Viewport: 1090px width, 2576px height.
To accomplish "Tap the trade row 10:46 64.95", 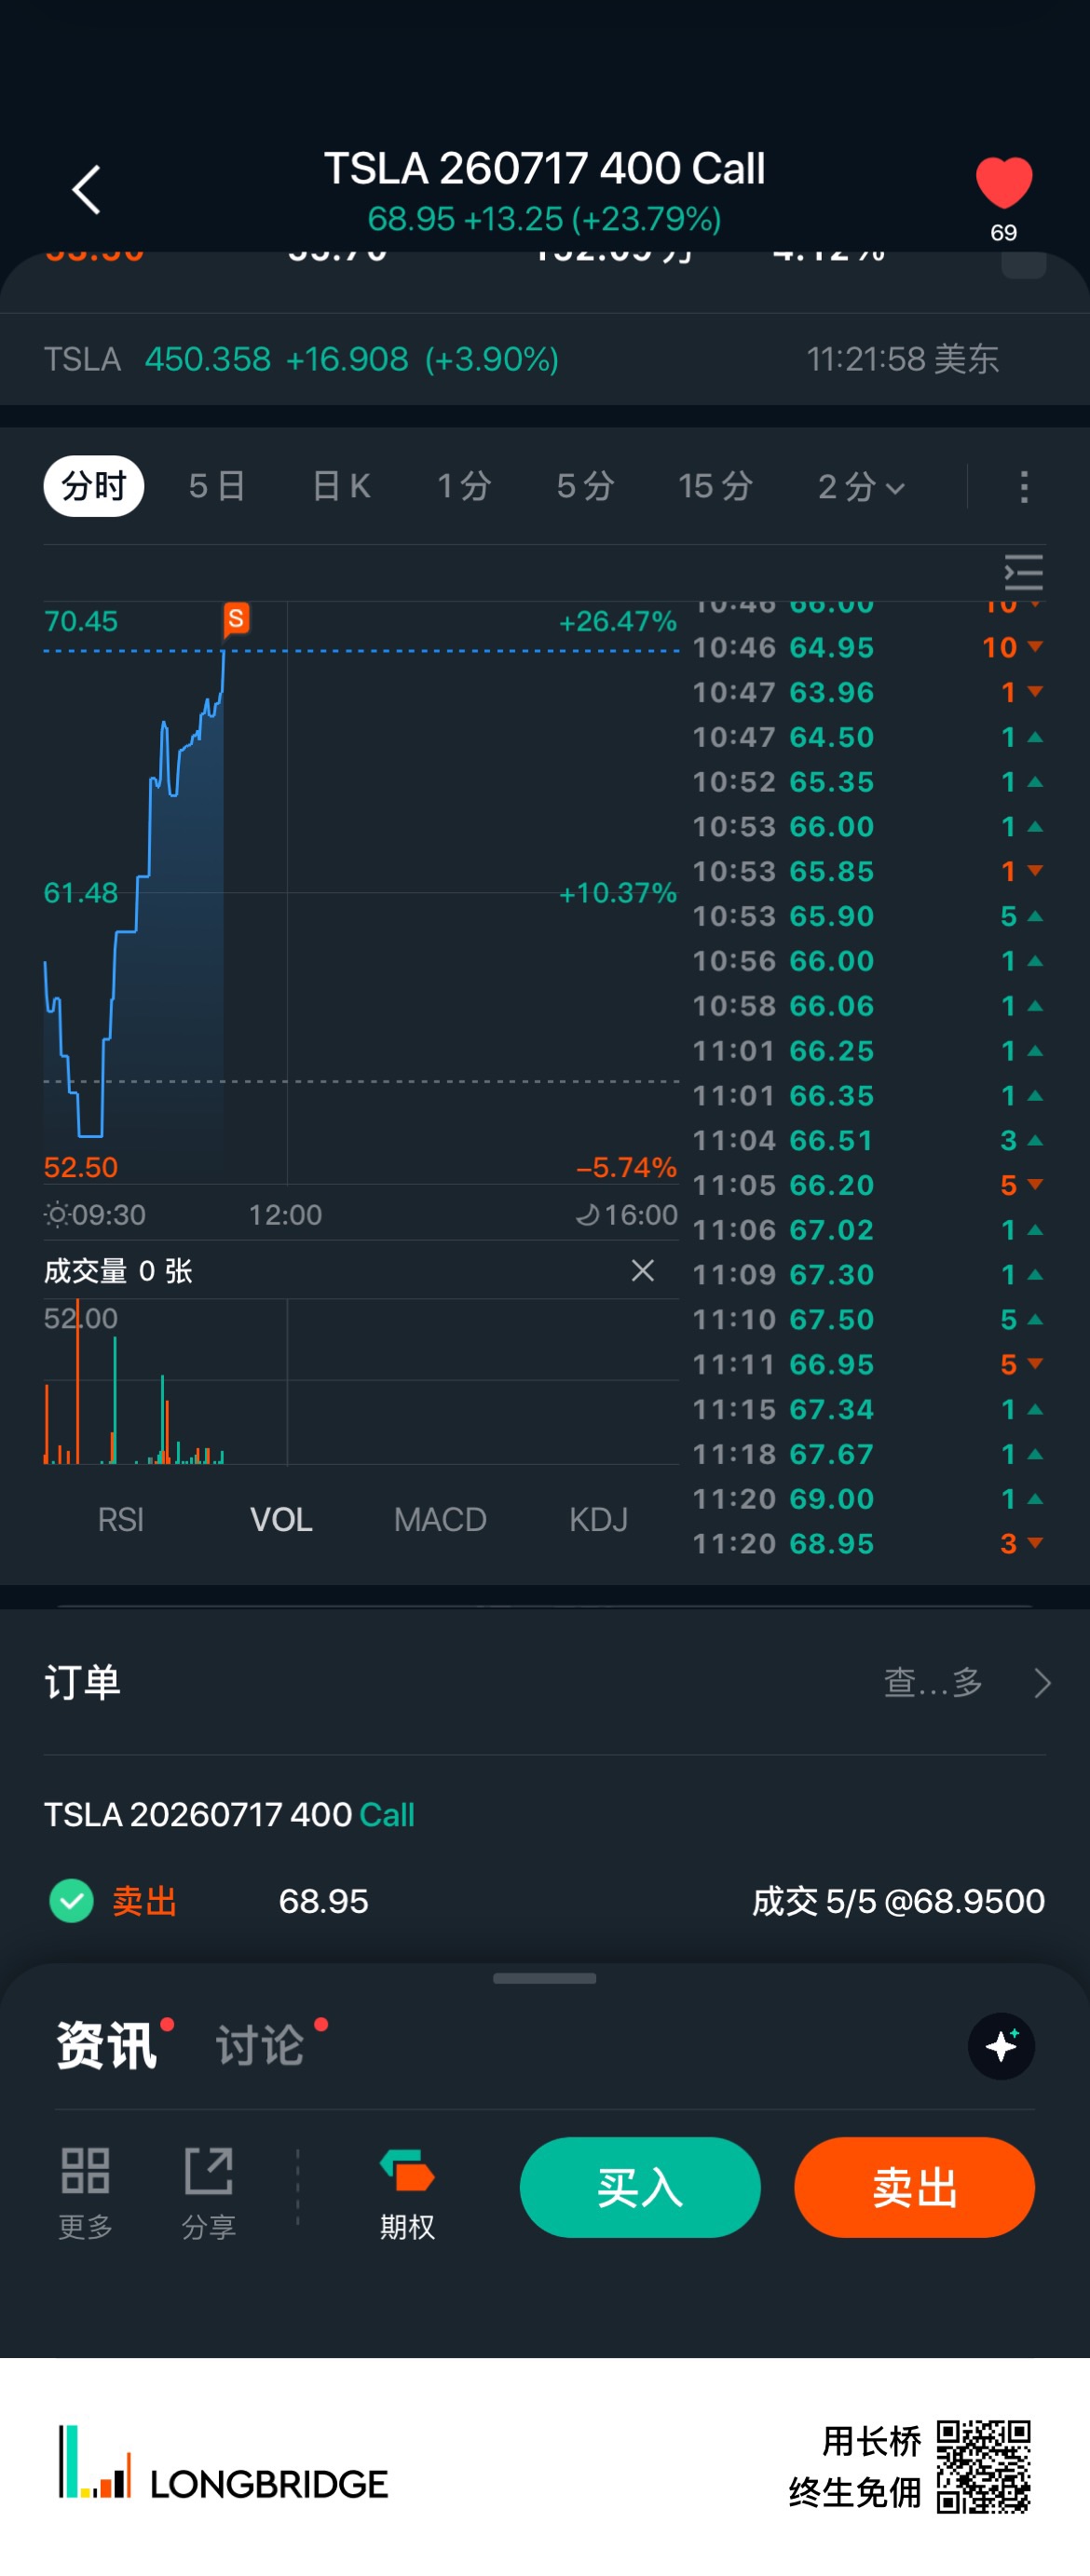I will click(x=868, y=647).
